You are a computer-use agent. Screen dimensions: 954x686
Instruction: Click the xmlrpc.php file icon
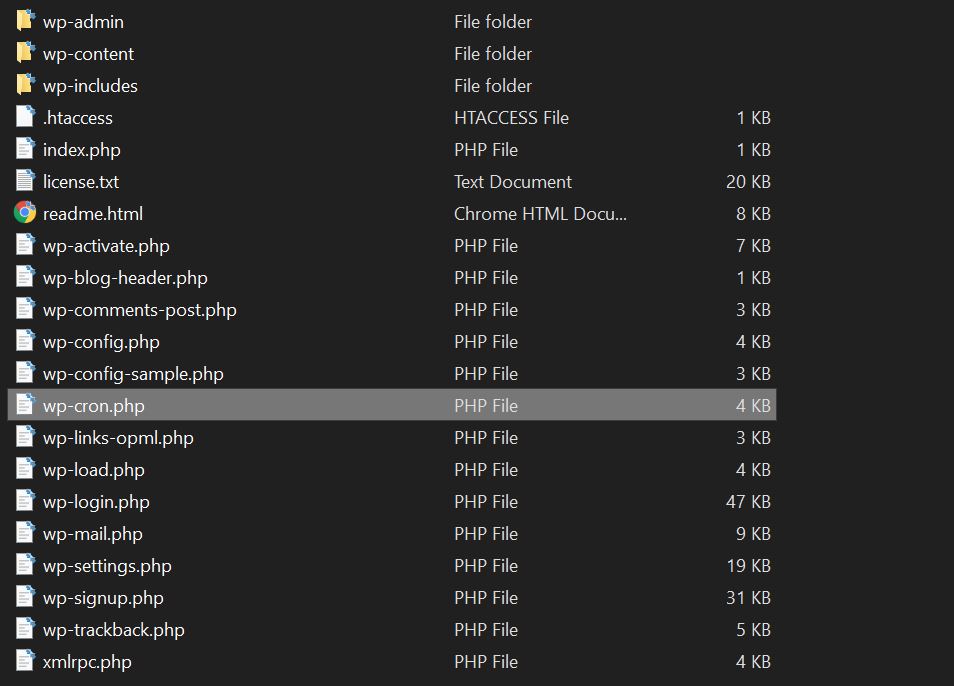click(x=25, y=661)
